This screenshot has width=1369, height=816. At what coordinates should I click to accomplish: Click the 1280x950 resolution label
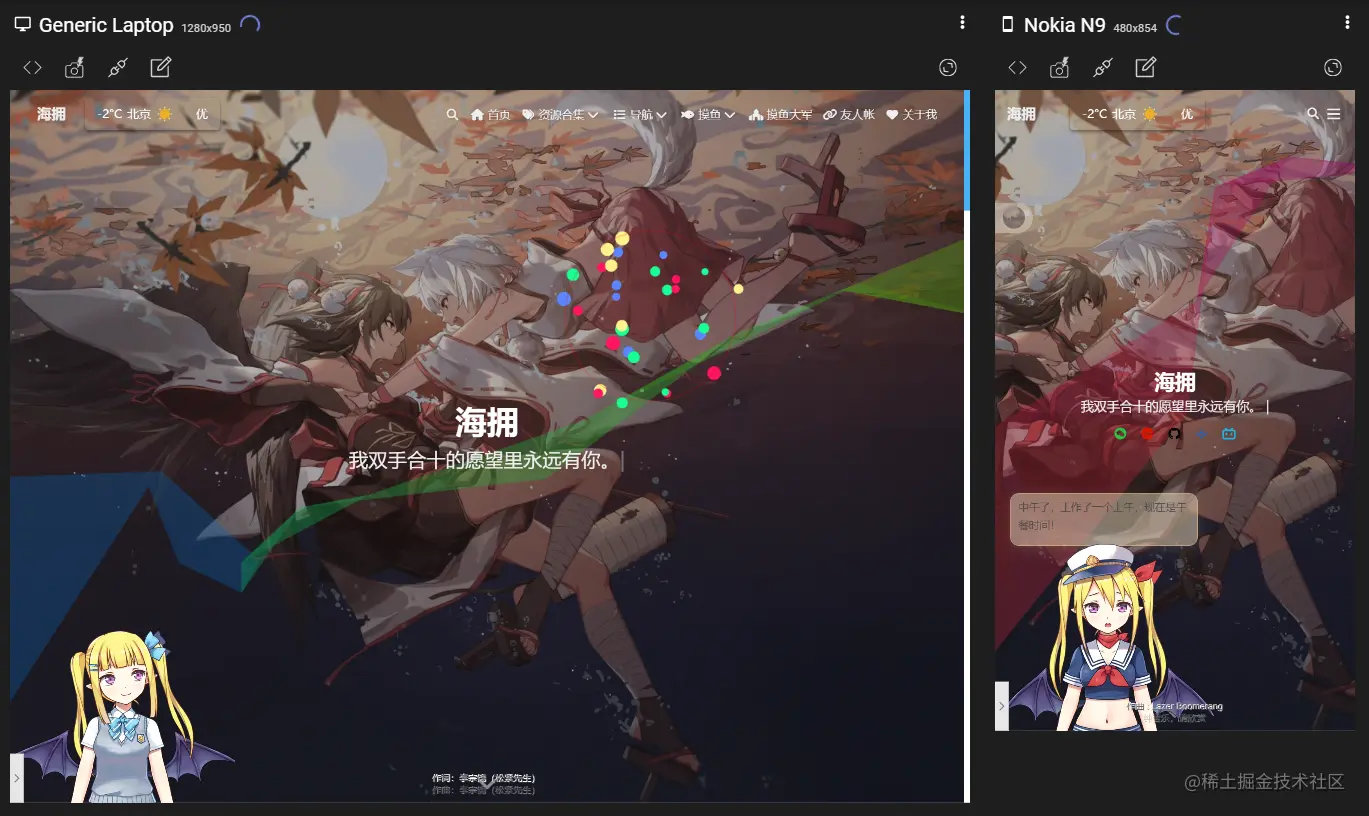(206, 28)
